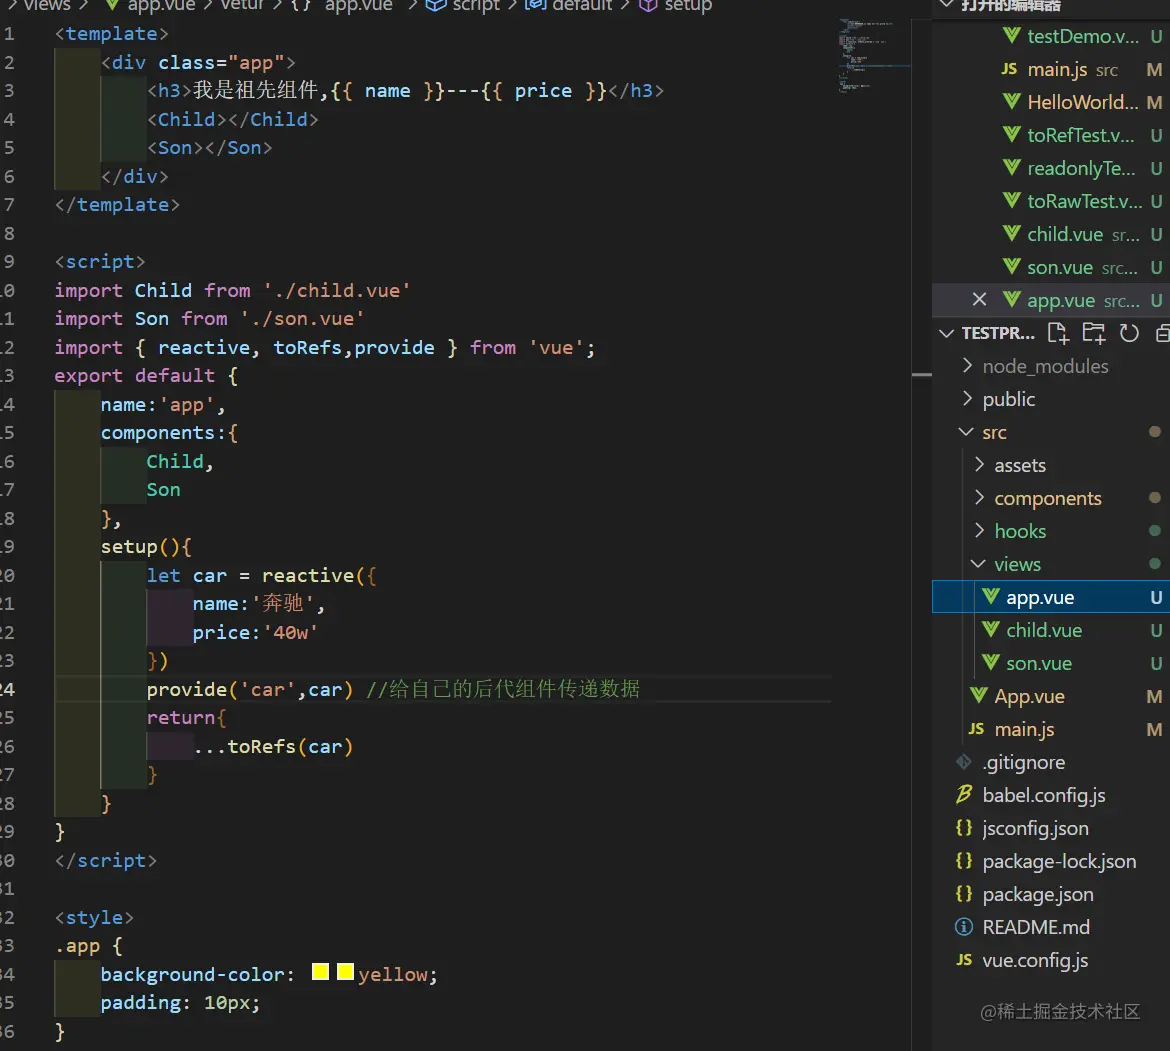Image resolution: width=1170 pixels, height=1051 pixels.
Task: Open testDemo.v... from open editors
Action: click(1083, 36)
